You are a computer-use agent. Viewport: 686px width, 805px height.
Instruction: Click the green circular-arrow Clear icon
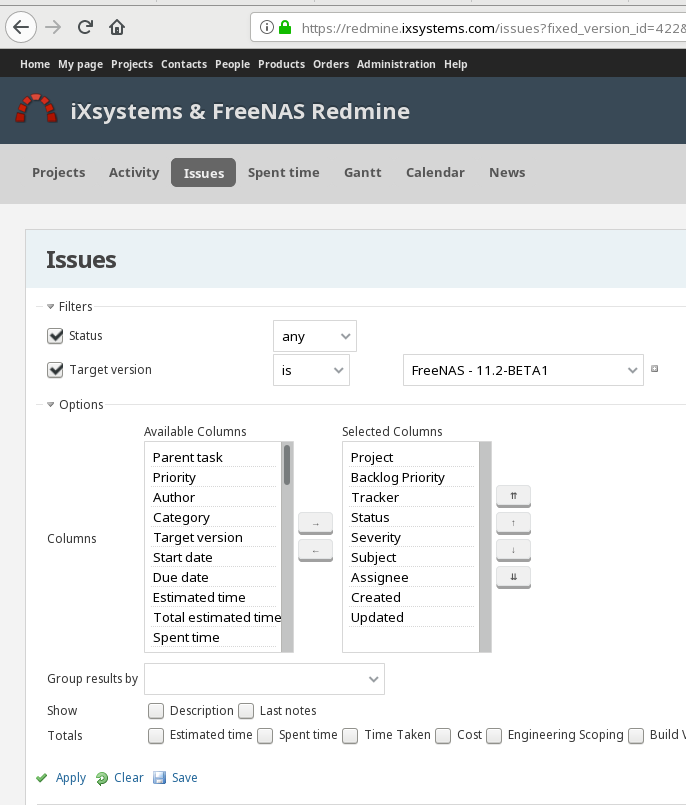[x=102, y=778]
